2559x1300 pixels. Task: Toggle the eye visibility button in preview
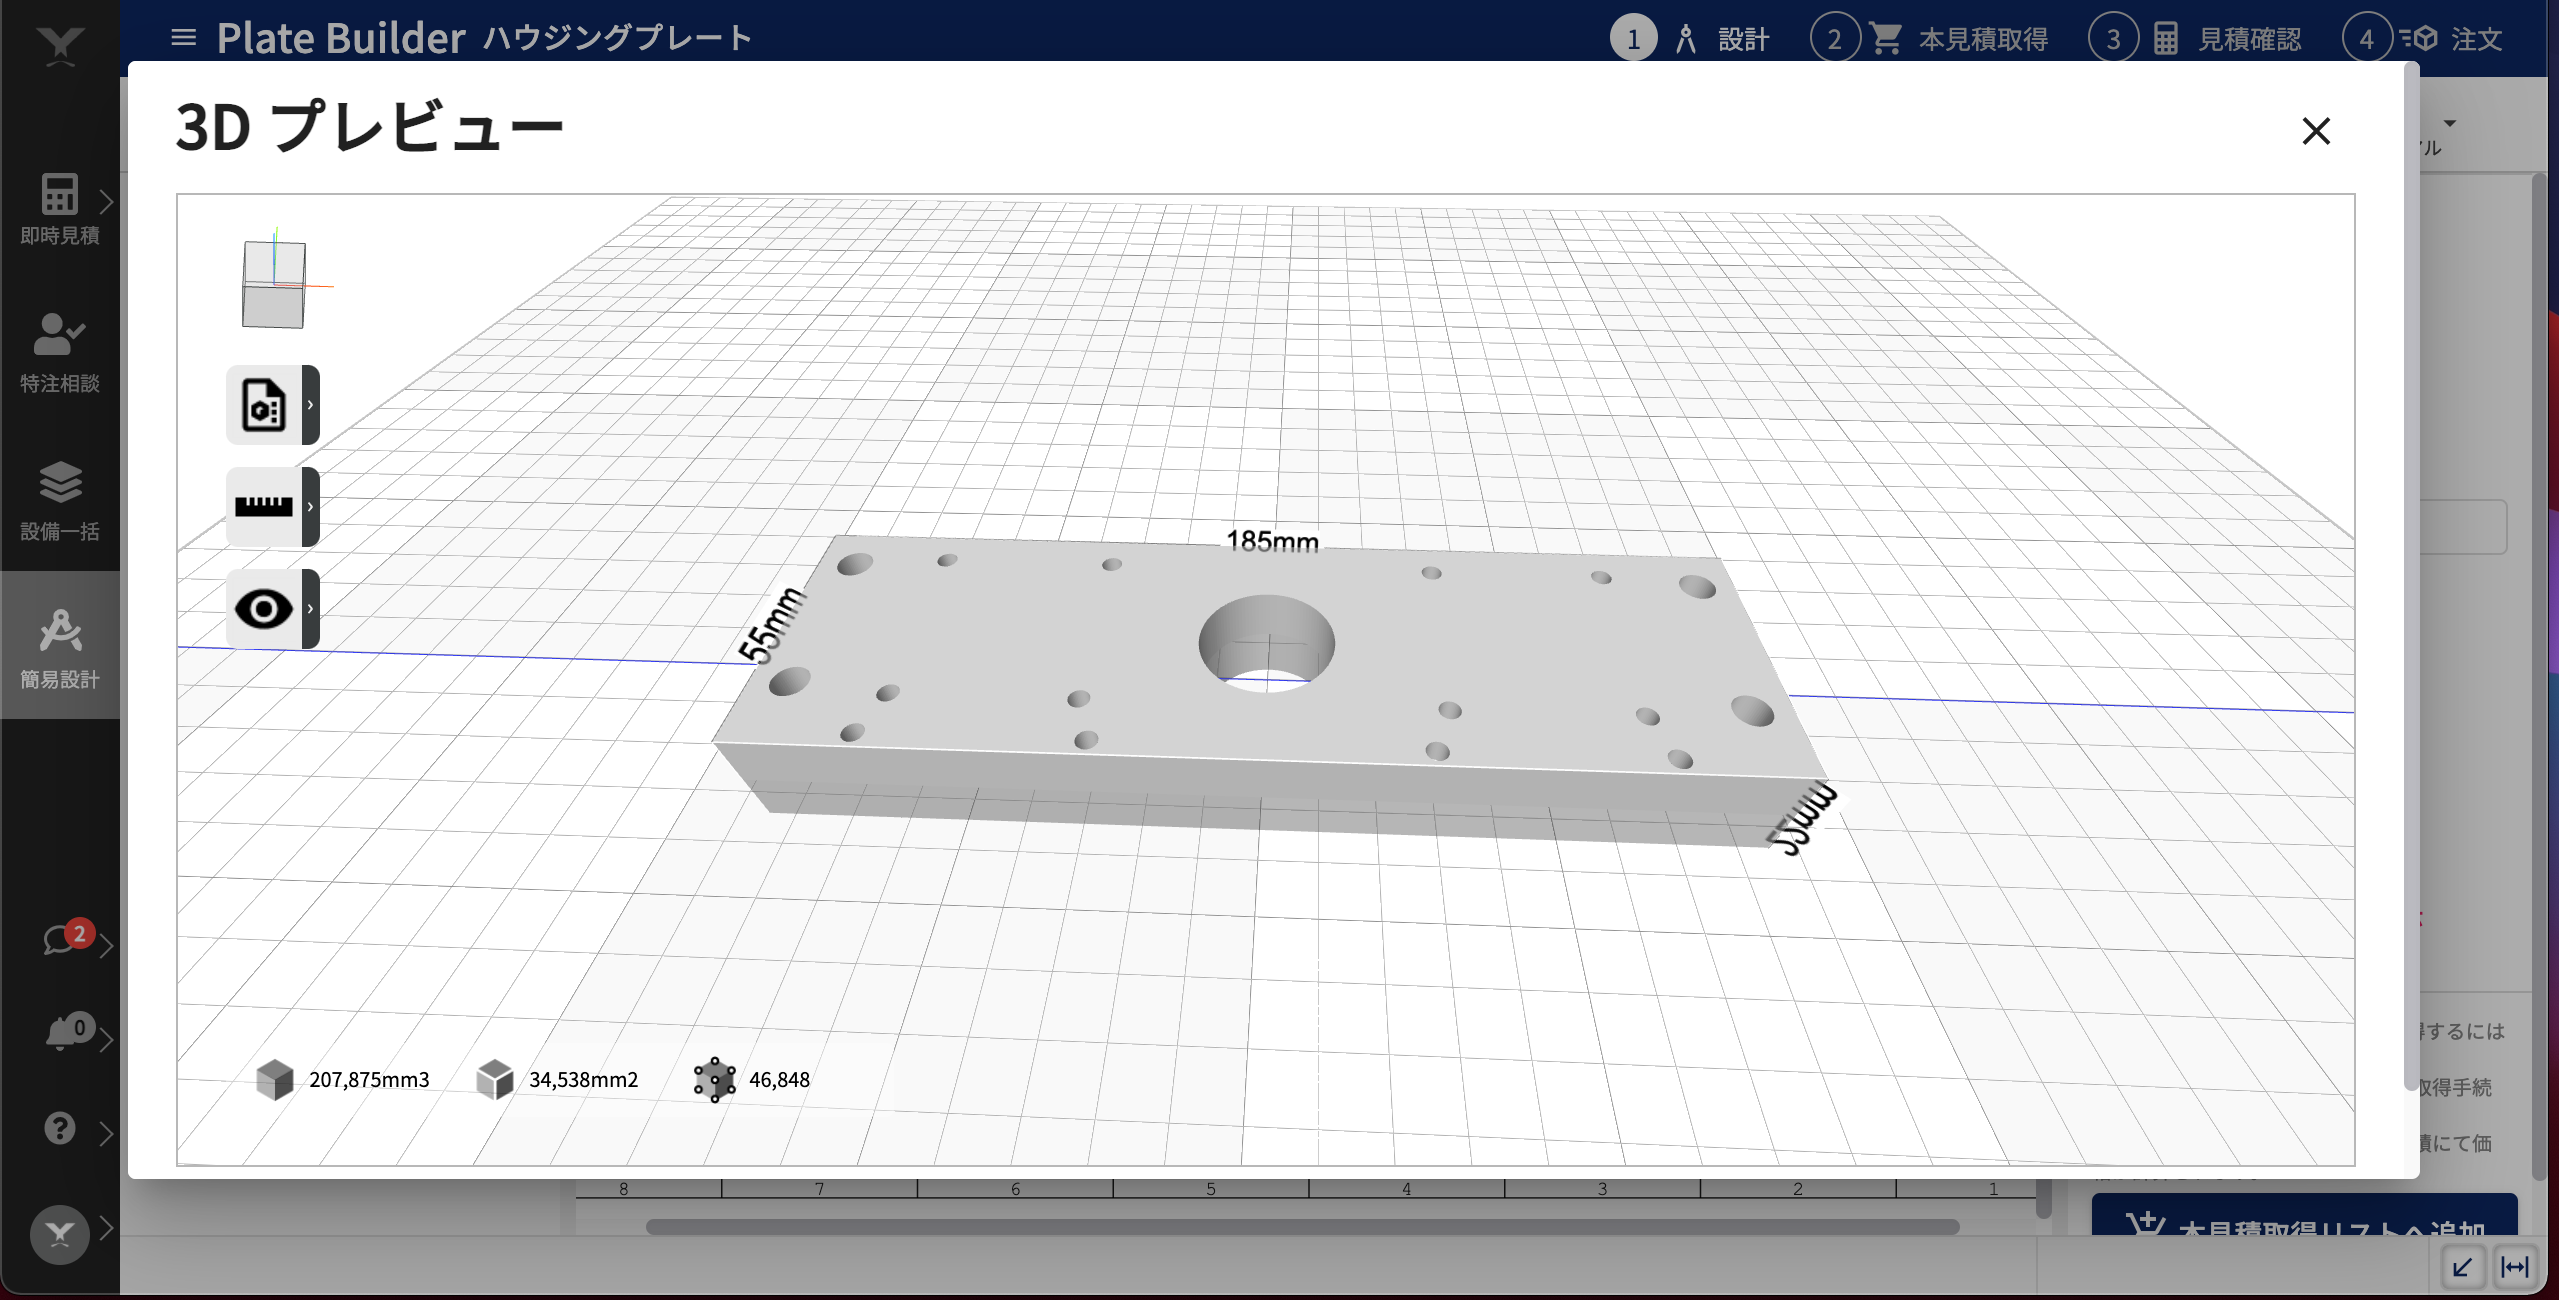pos(262,605)
